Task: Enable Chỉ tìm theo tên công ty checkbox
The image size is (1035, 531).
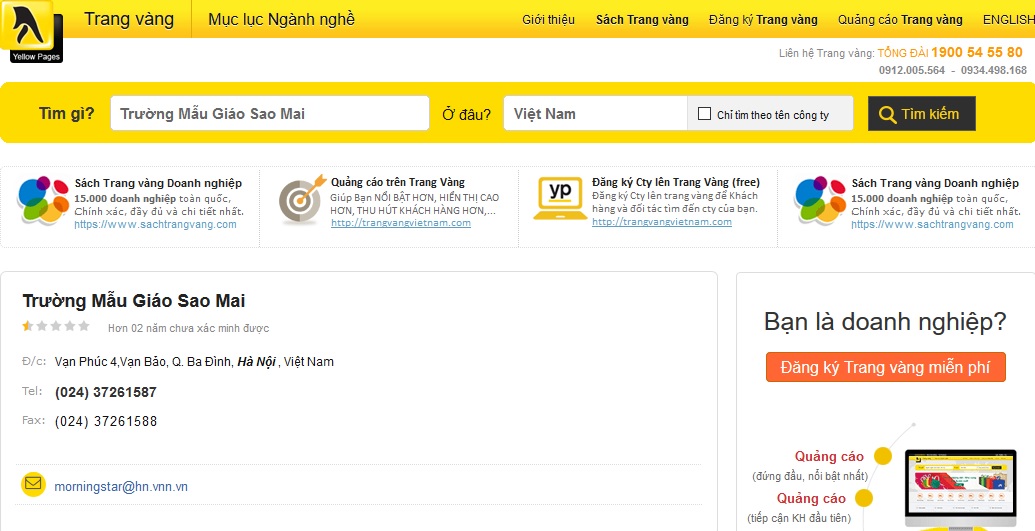Action: [704, 114]
